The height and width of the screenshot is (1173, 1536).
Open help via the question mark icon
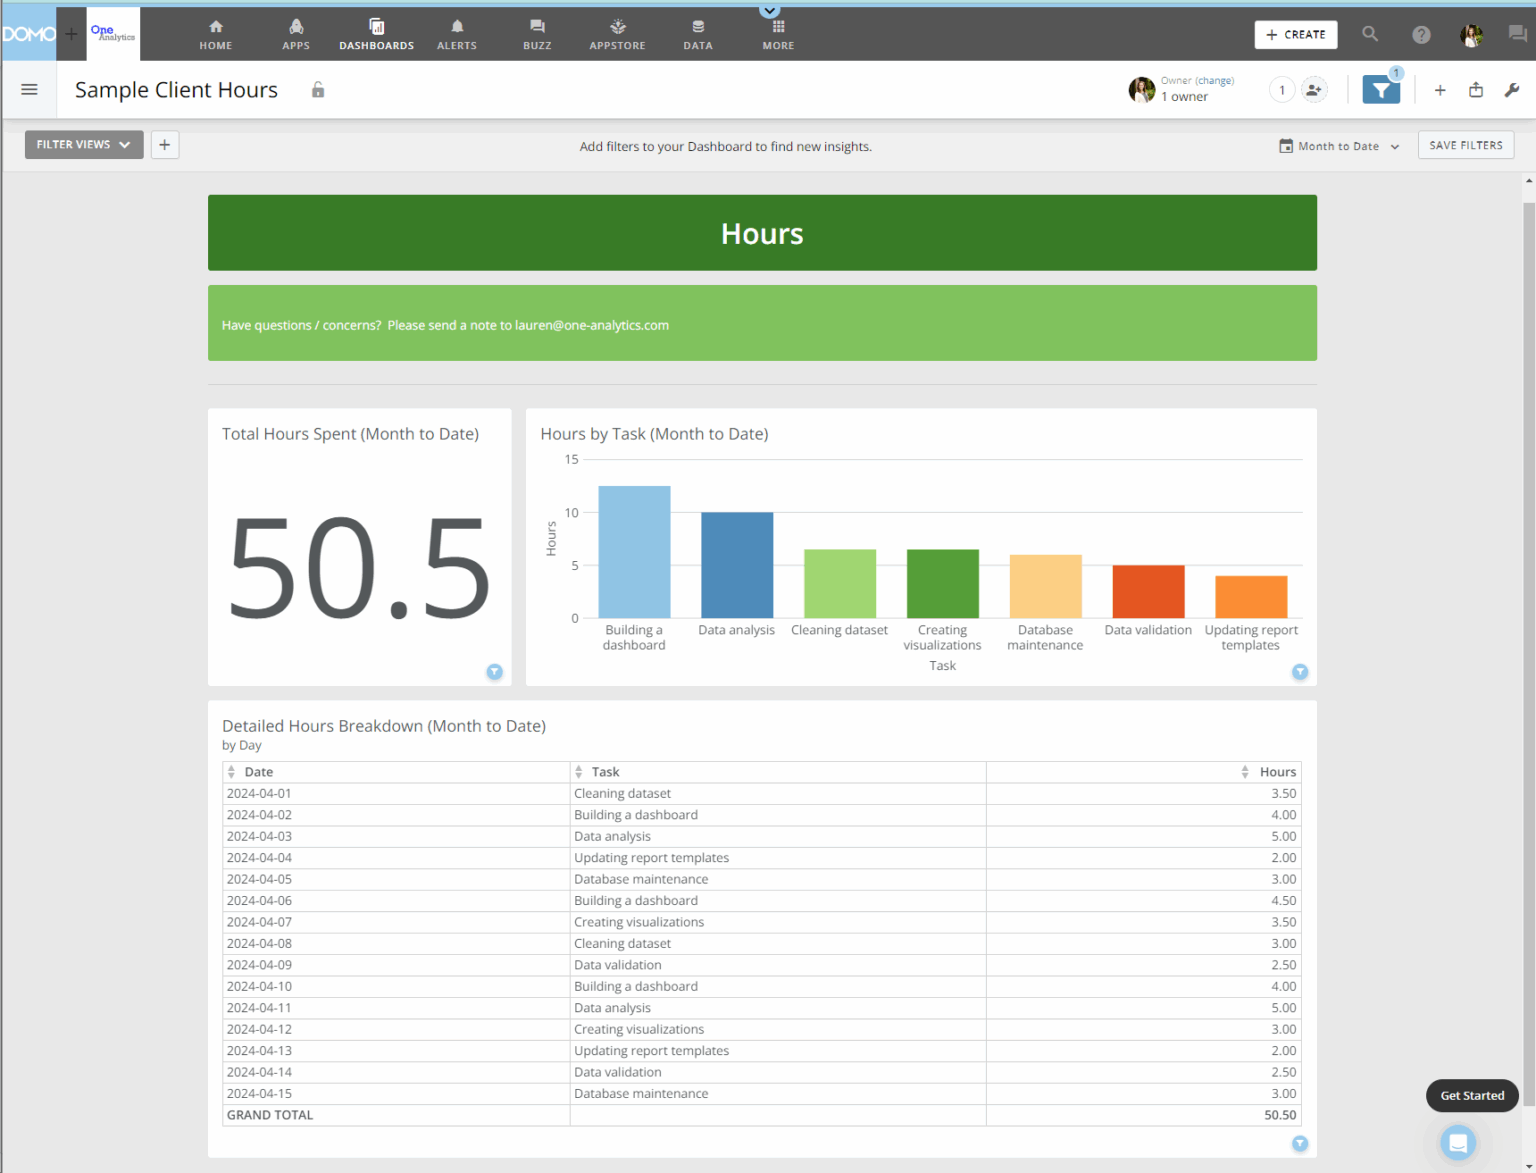pos(1421,33)
